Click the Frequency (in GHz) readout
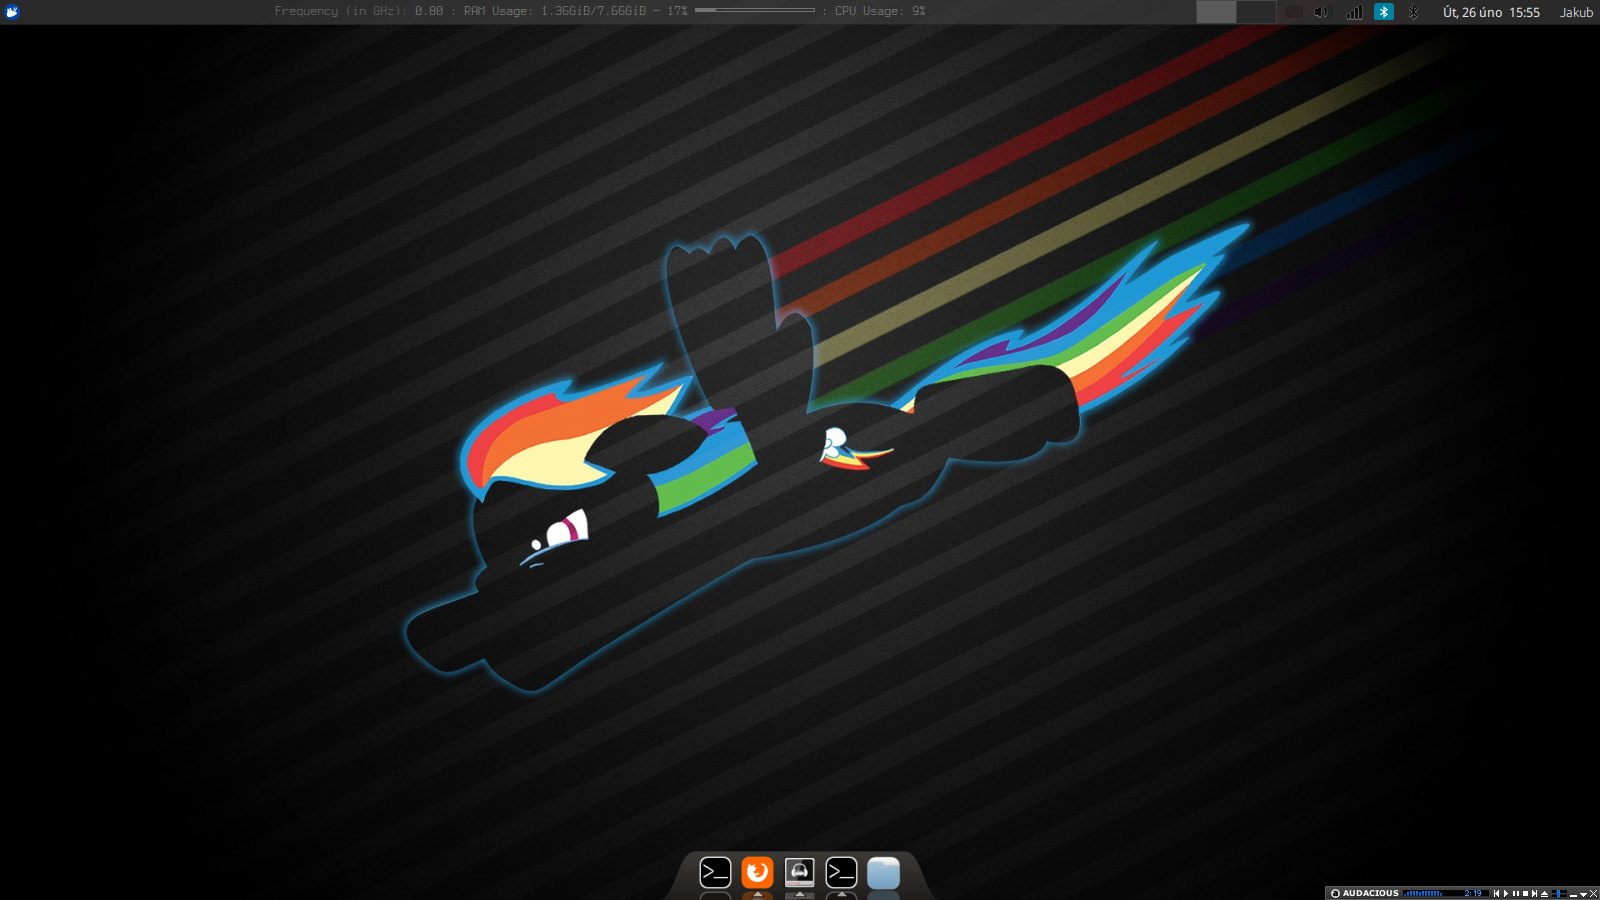1600x900 pixels. (359, 11)
